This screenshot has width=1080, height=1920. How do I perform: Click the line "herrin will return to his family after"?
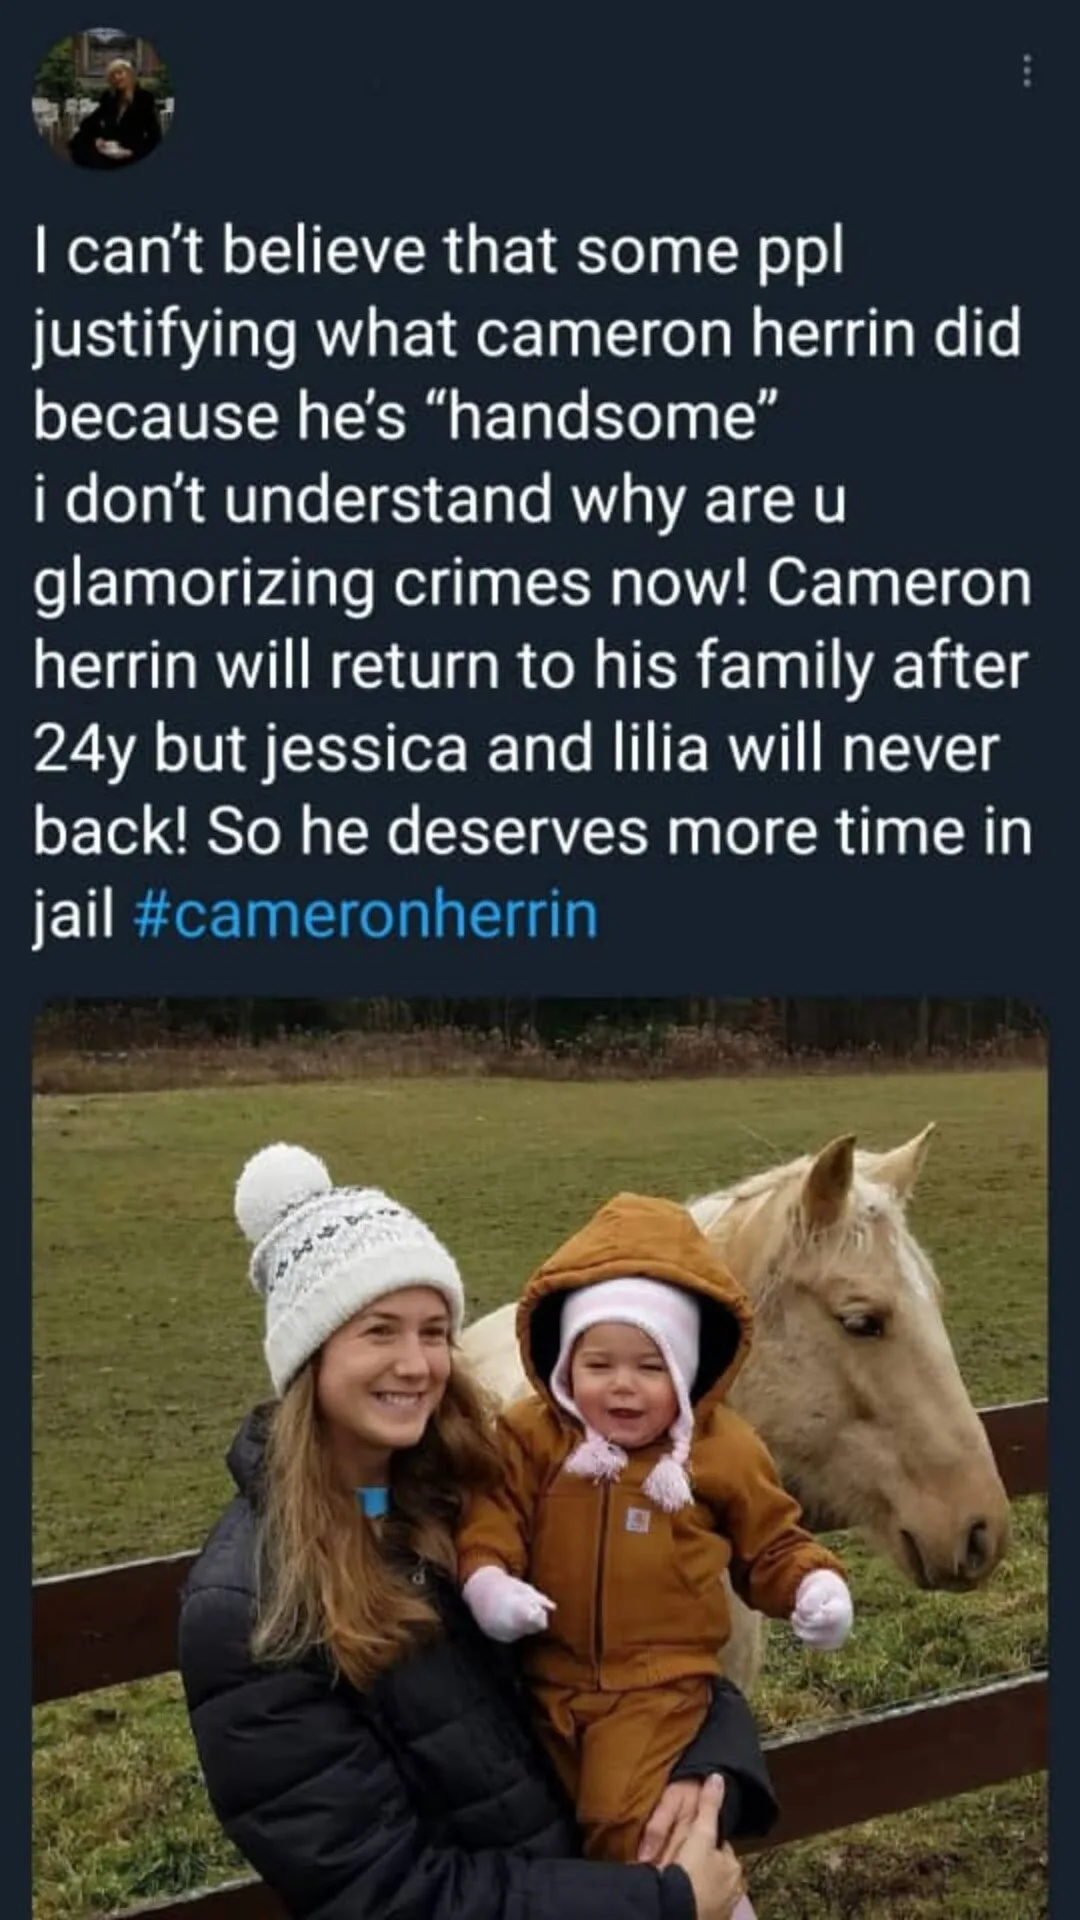point(530,666)
